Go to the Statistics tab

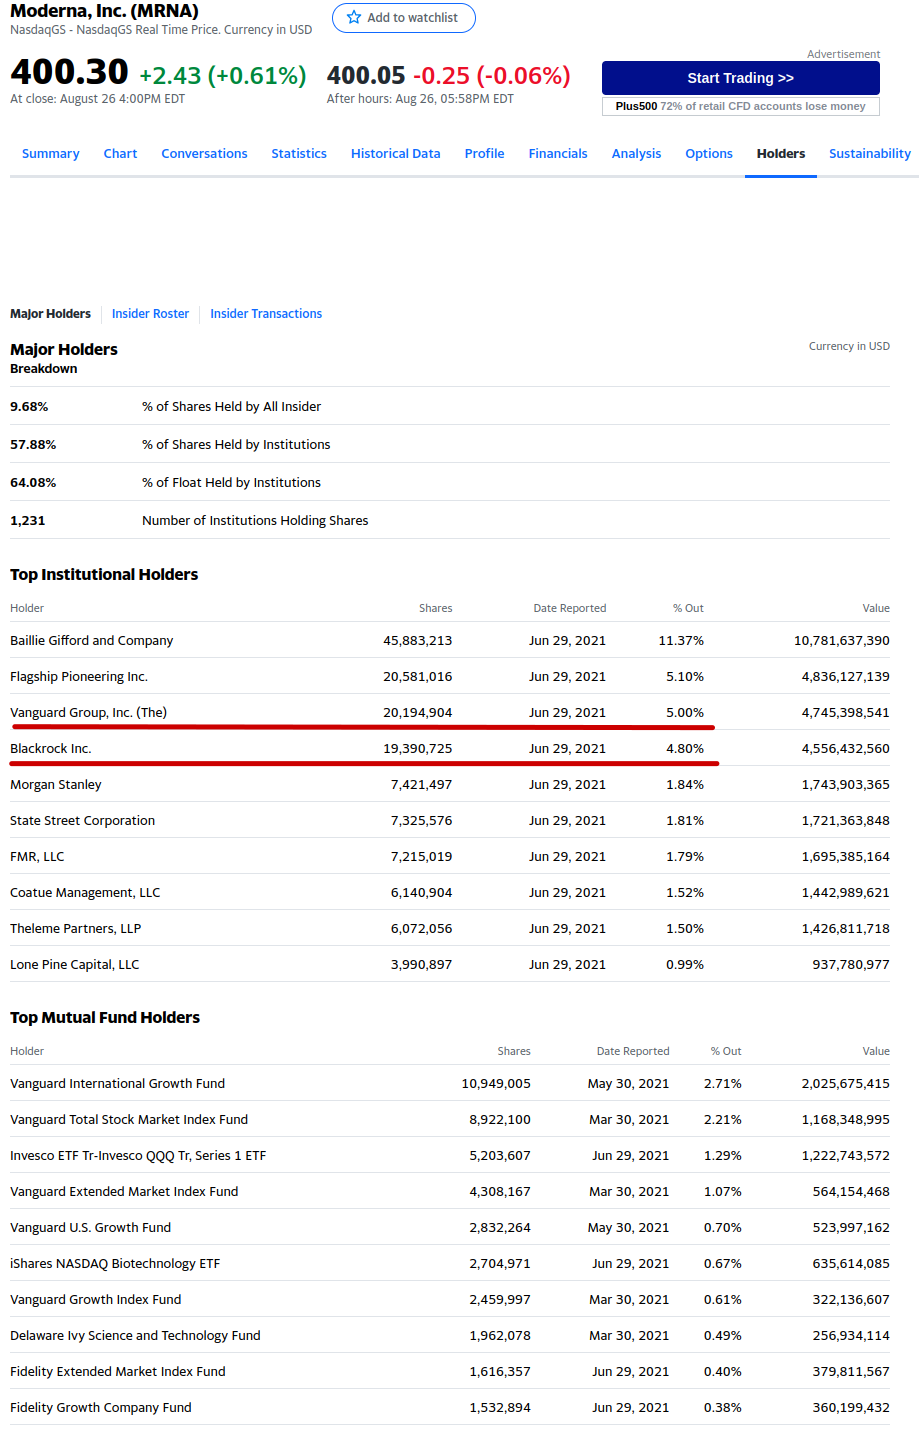299,154
